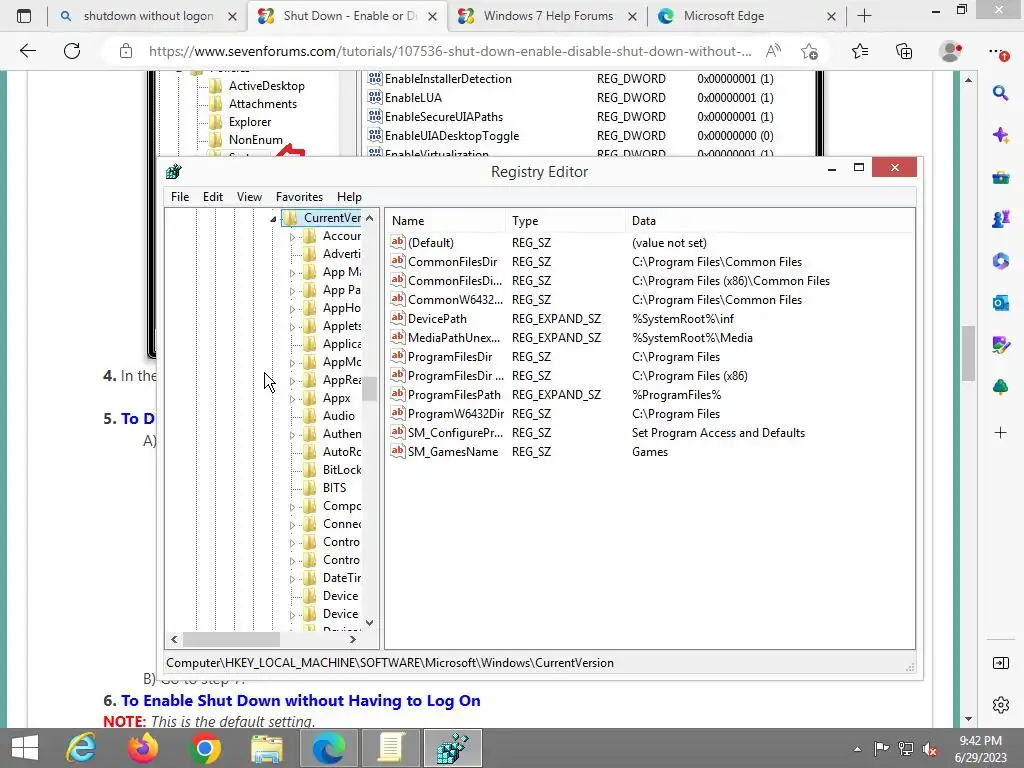Viewport: 1024px width, 768px height.
Task: Click the CommonFilesDir value icon
Action: pos(398,261)
